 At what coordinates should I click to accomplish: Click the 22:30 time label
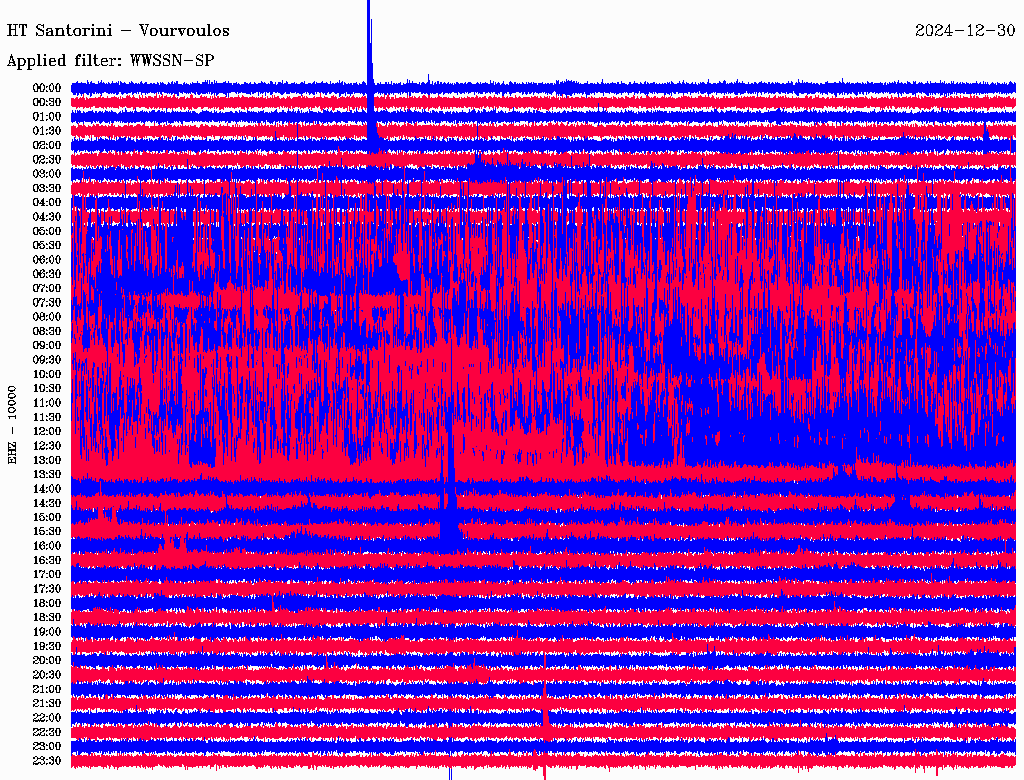(47, 732)
